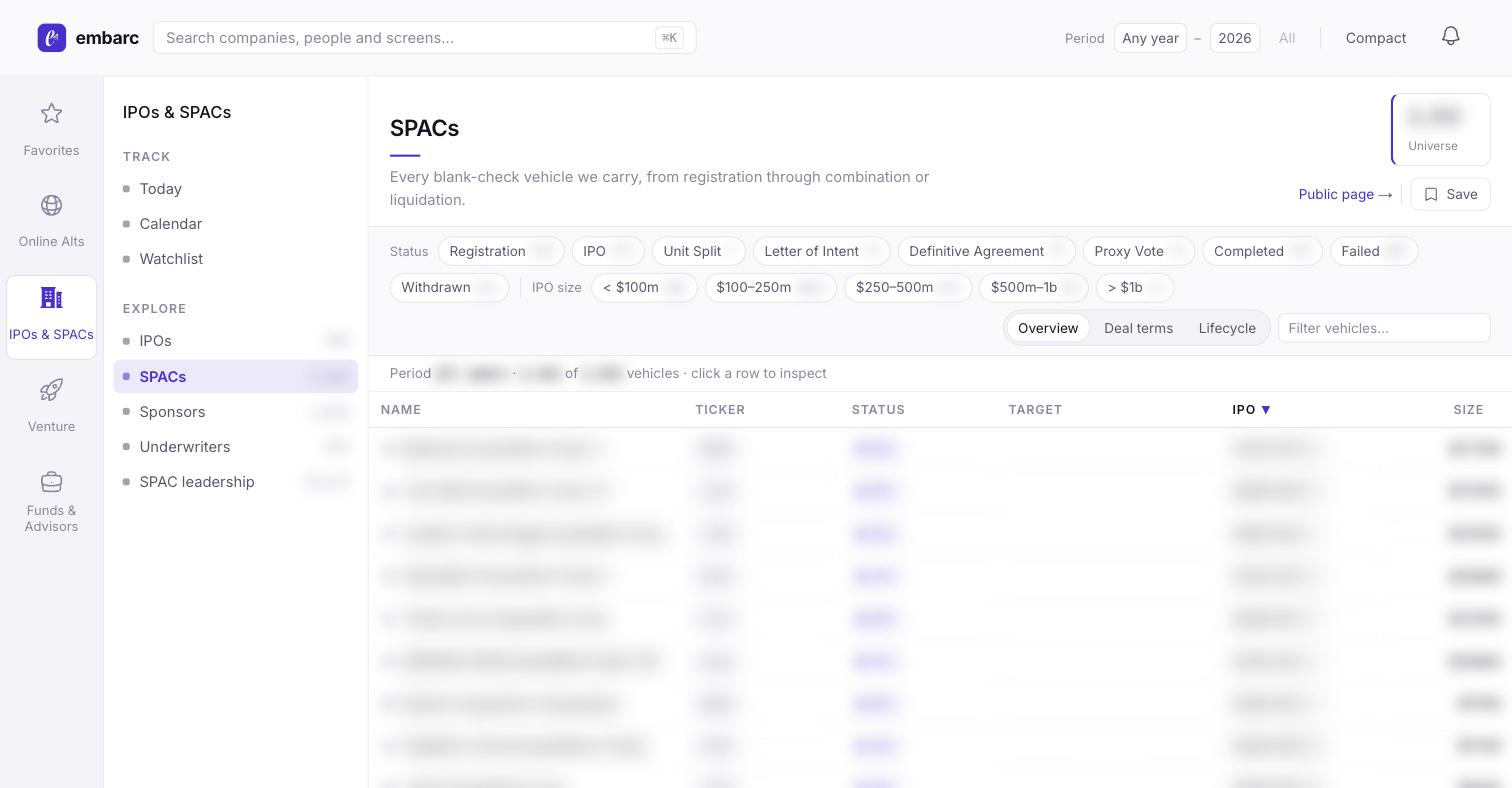Filter IPO size under $100m
This screenshot has height=788, width=1512.
point(644,287)
